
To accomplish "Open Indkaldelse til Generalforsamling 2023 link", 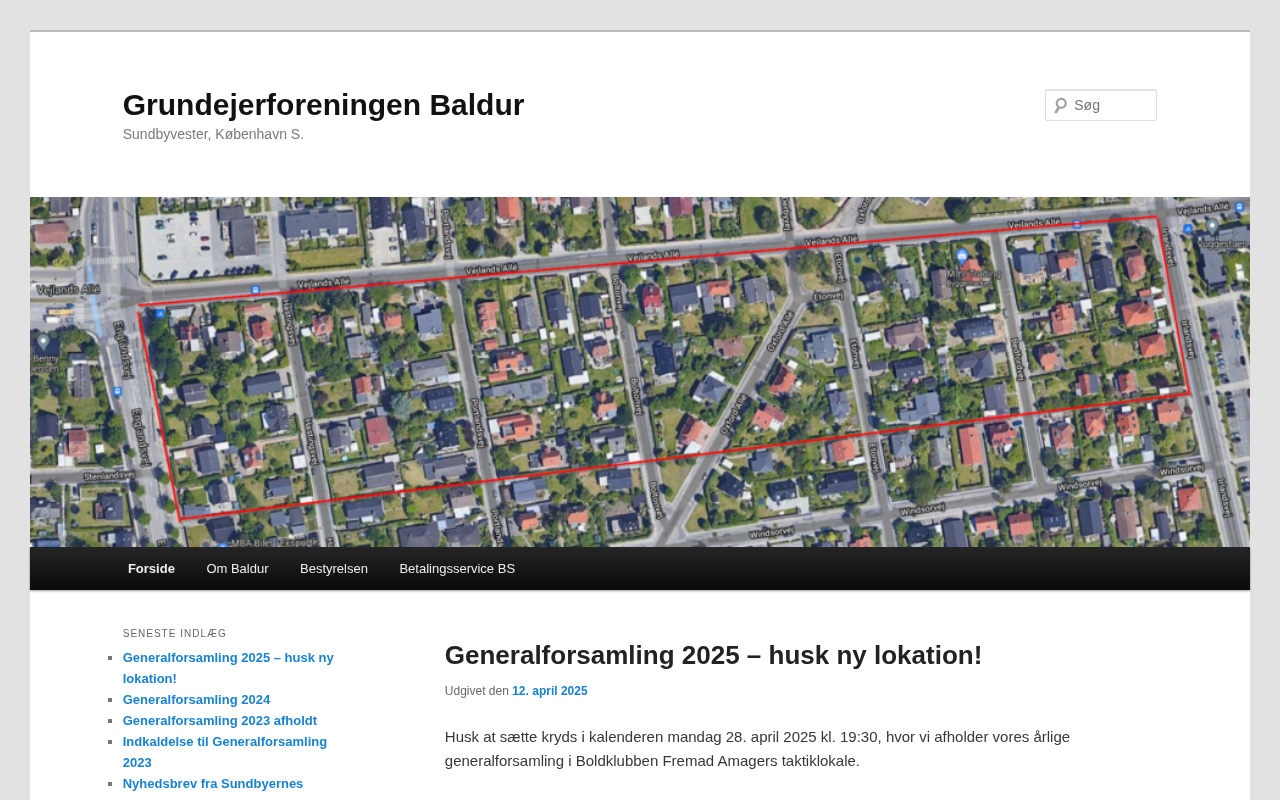I will tap(225, 752).
